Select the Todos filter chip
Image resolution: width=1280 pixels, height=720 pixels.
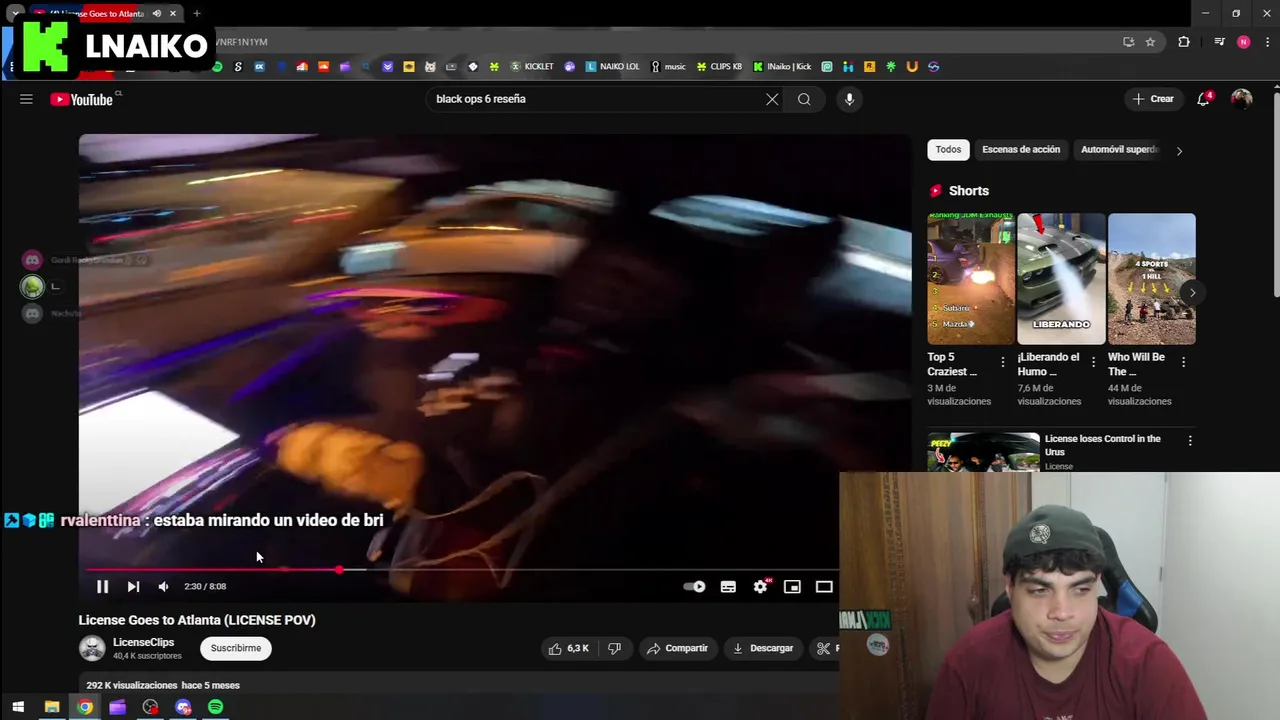point(948,149)
